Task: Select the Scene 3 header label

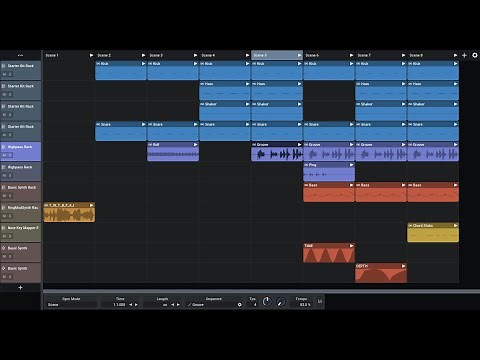Action: (156, 55)
